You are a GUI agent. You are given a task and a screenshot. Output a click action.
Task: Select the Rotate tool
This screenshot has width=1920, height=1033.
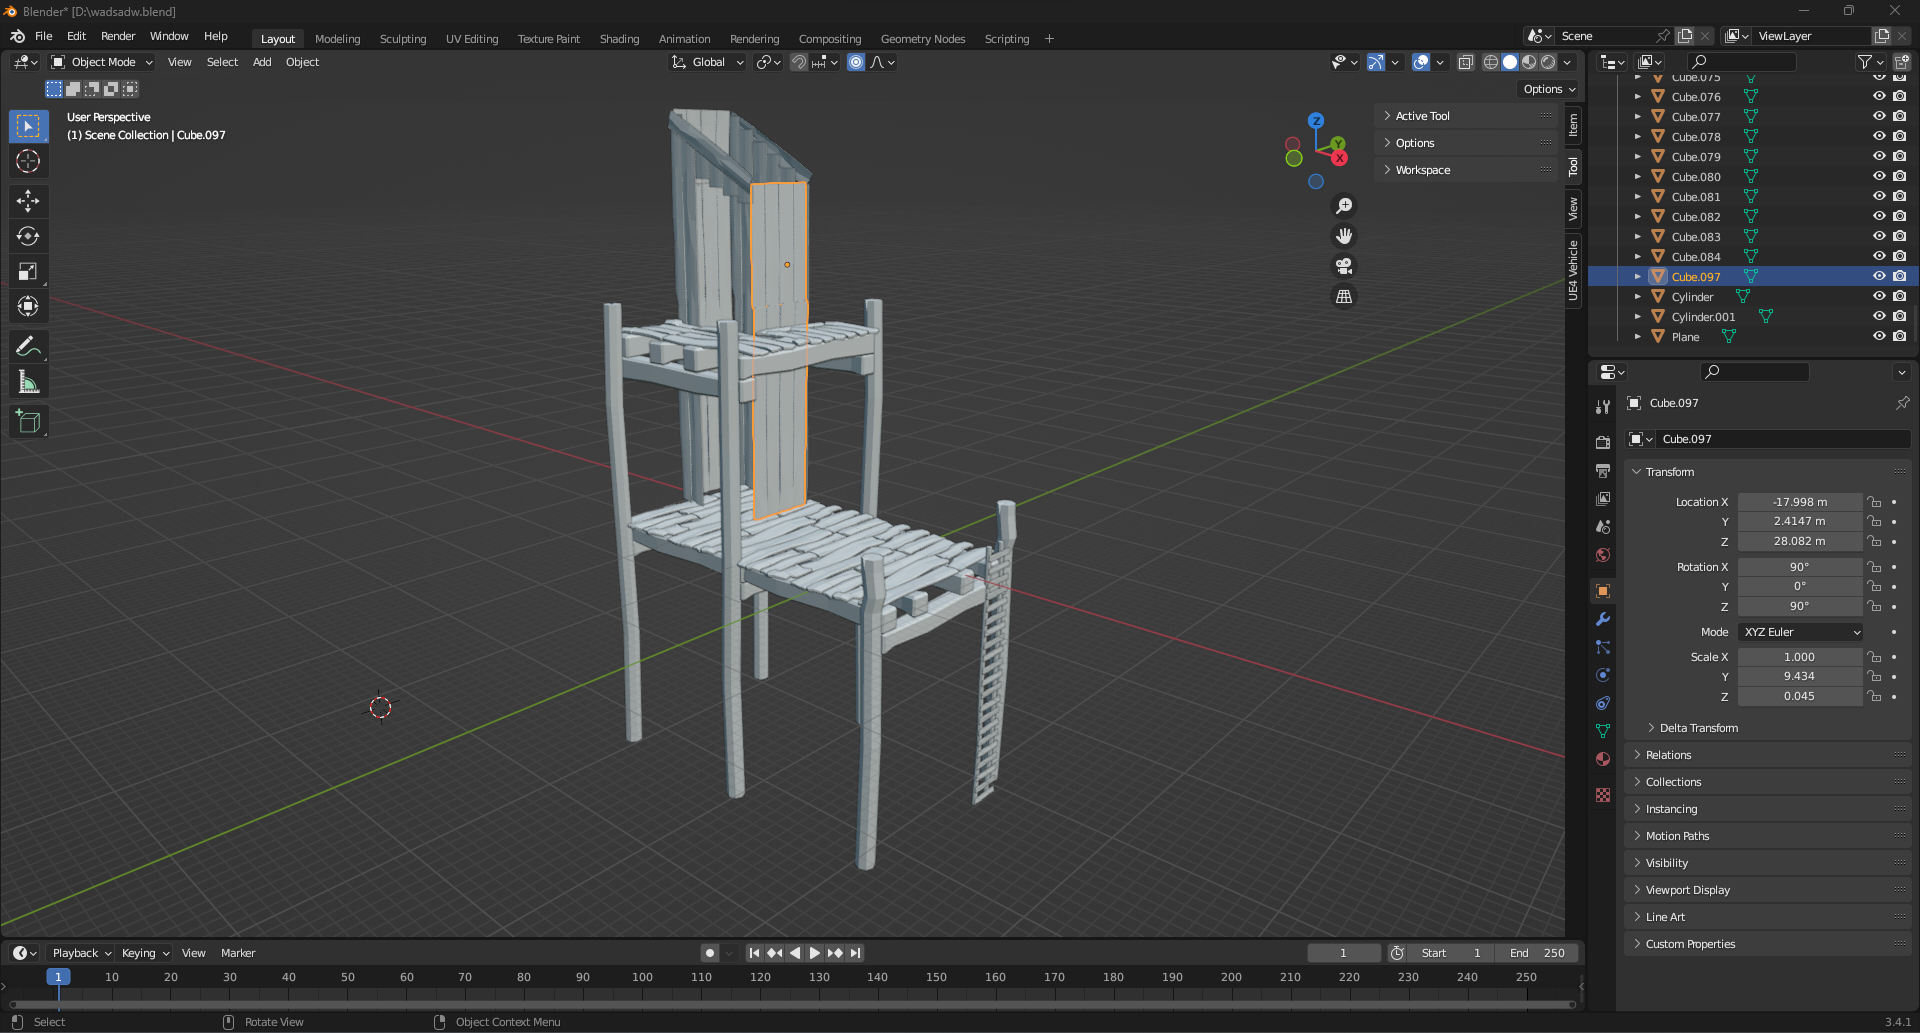[28, 236]
